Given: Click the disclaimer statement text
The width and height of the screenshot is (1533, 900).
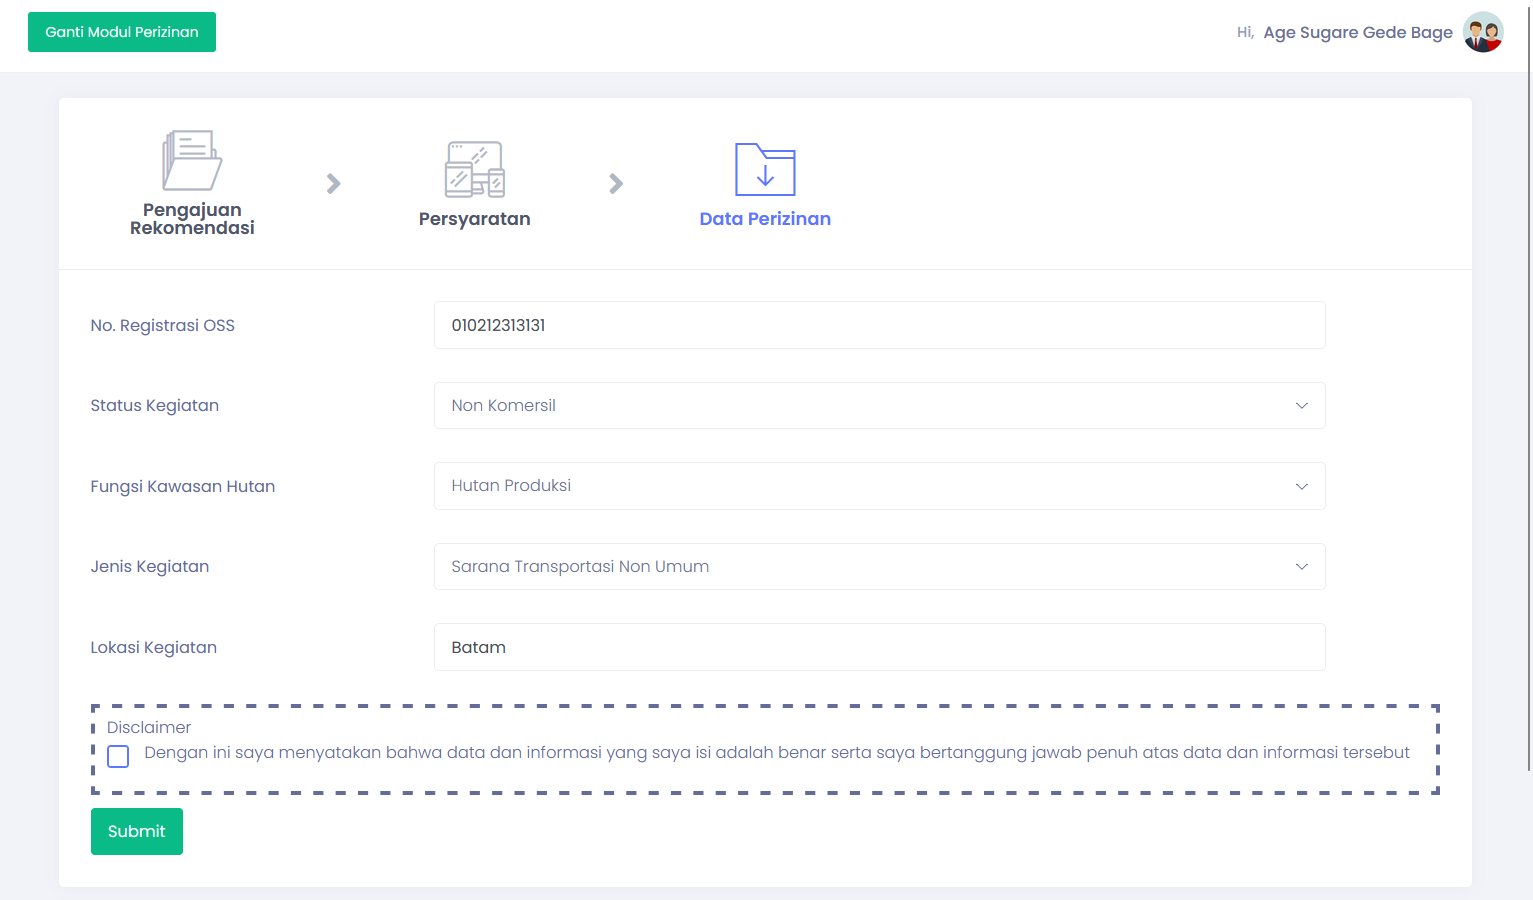Looking at the screenshot, I should pyautogui.click(x=776, y=753).
